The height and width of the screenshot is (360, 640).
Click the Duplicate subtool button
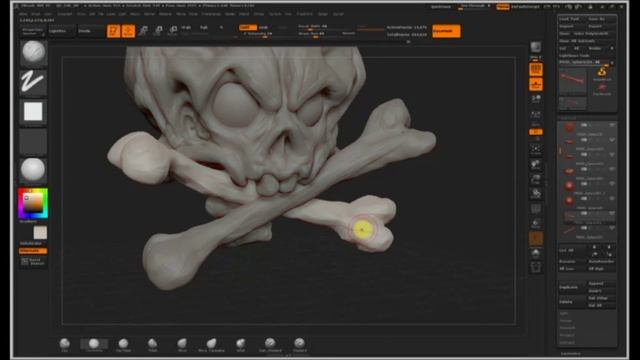tap(572, 287)
